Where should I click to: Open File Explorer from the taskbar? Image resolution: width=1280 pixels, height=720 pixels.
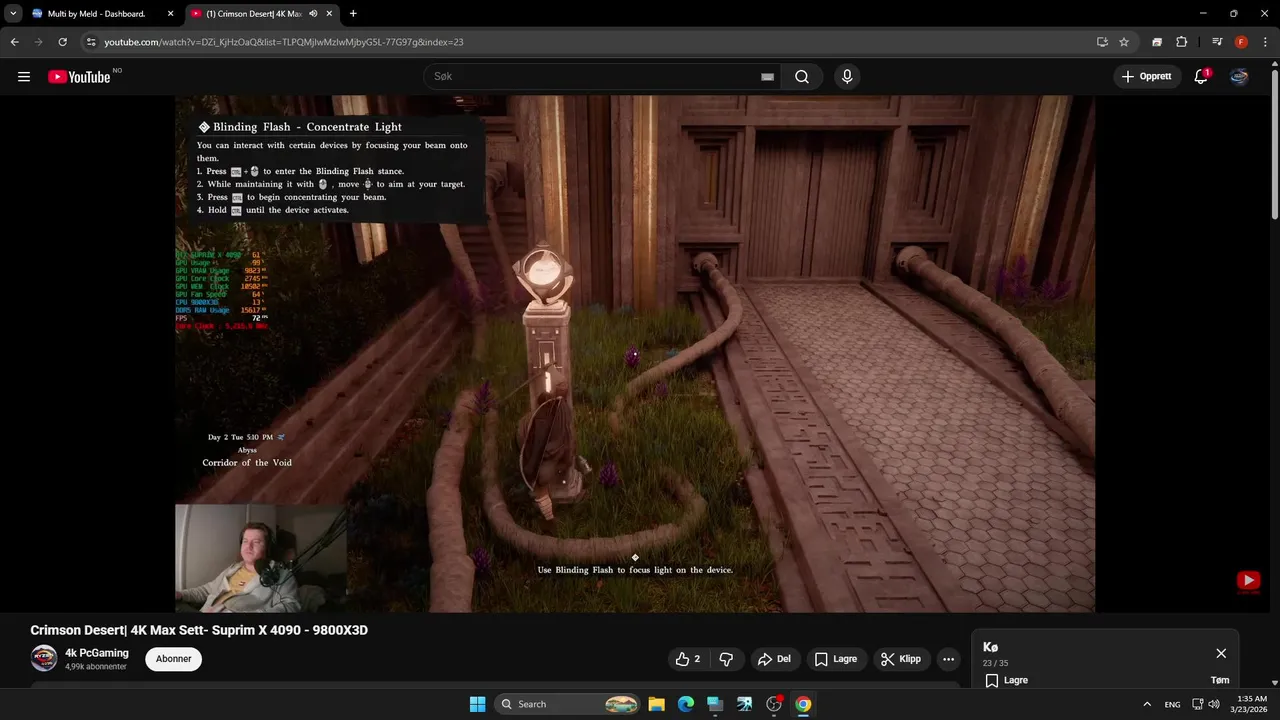pos(656,704)
